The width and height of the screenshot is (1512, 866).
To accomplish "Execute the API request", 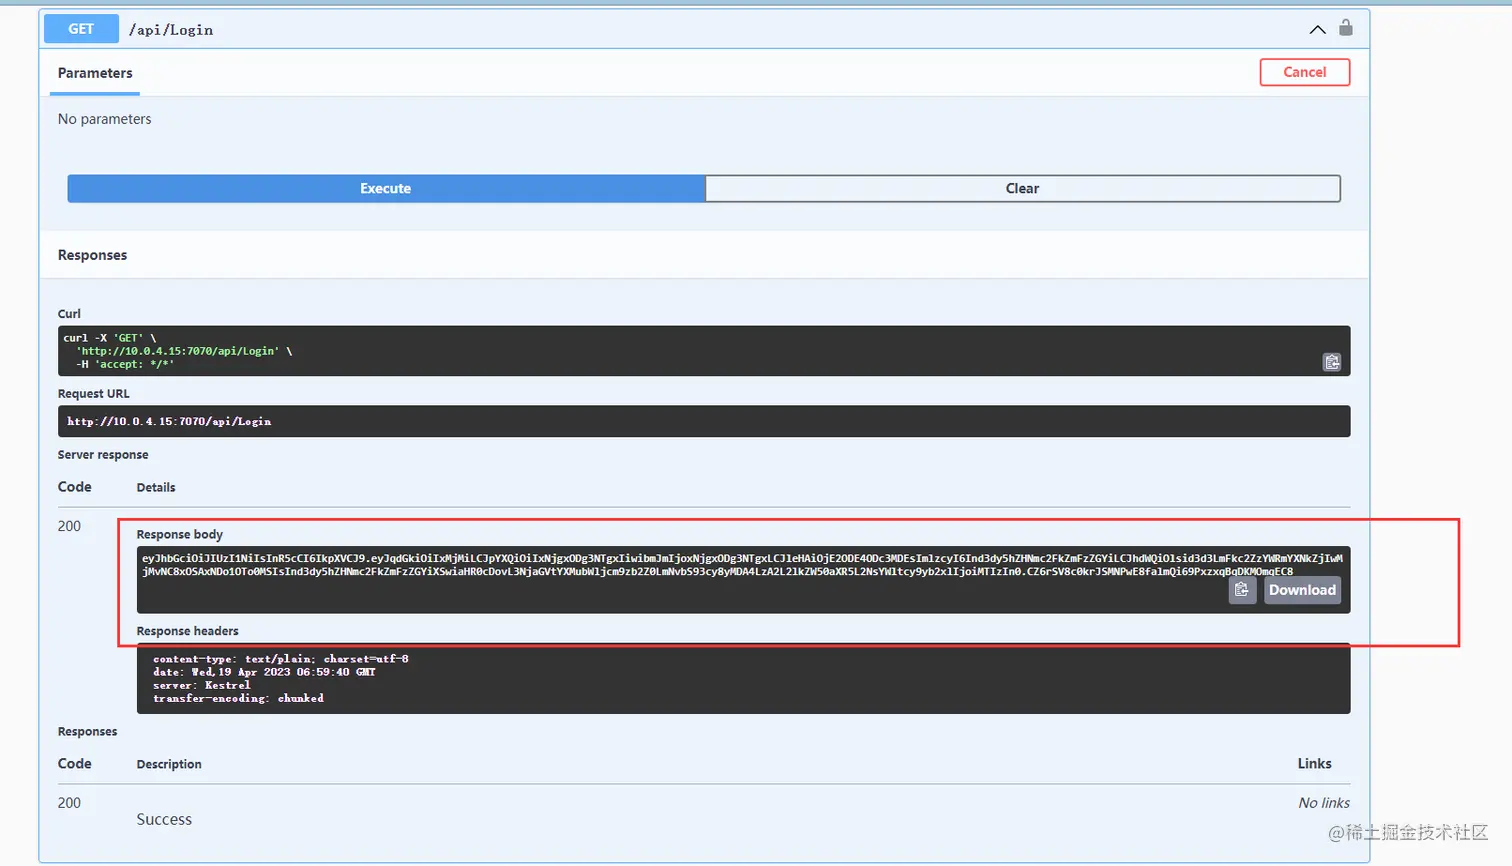I will (386, 188).
